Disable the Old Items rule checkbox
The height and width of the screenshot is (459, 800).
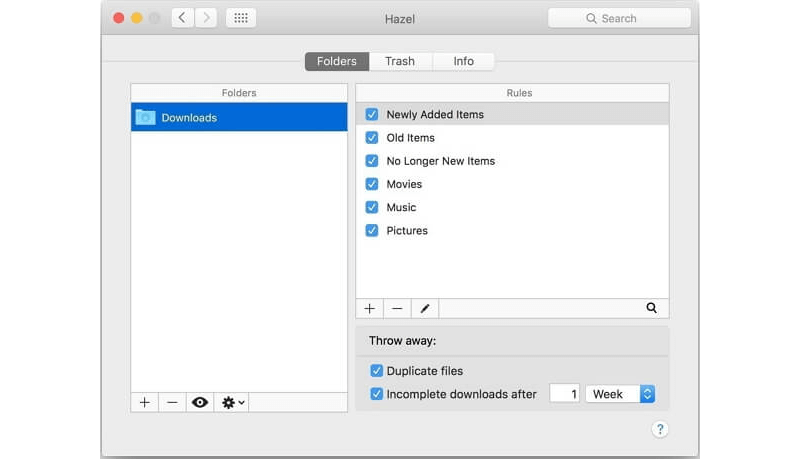coord(372,138)
